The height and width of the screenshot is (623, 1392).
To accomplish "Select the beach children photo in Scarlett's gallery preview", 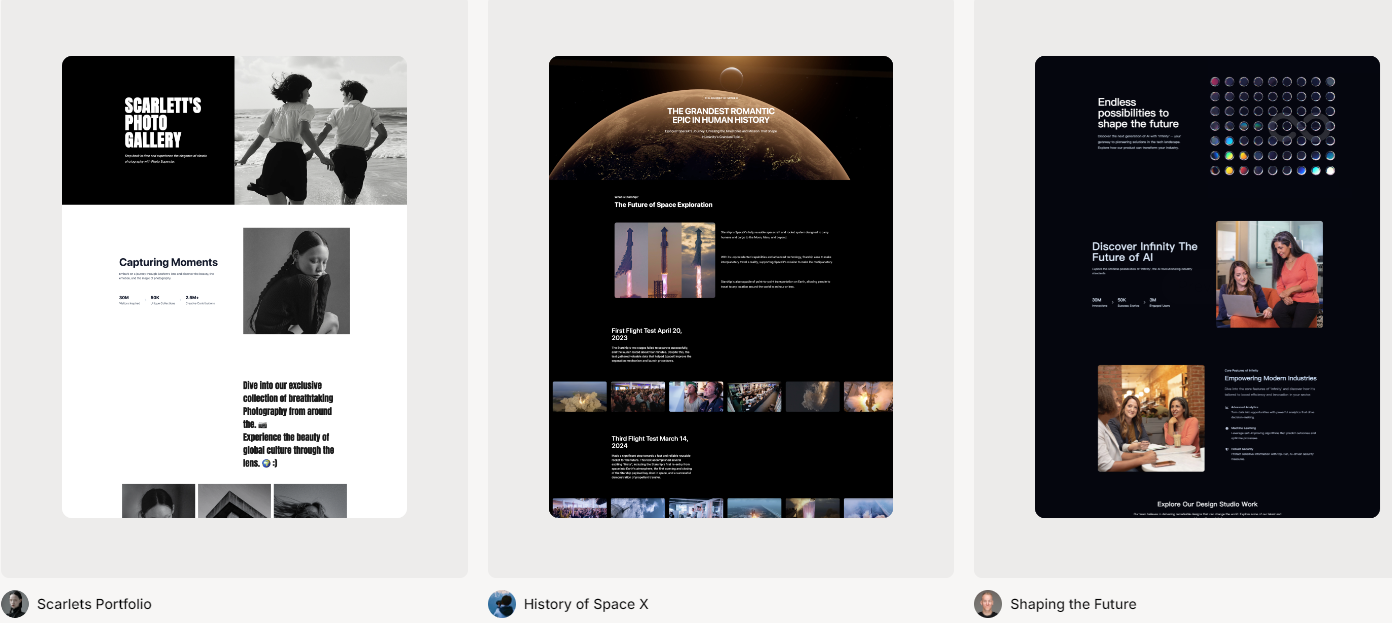I will [x=321, y=130].
